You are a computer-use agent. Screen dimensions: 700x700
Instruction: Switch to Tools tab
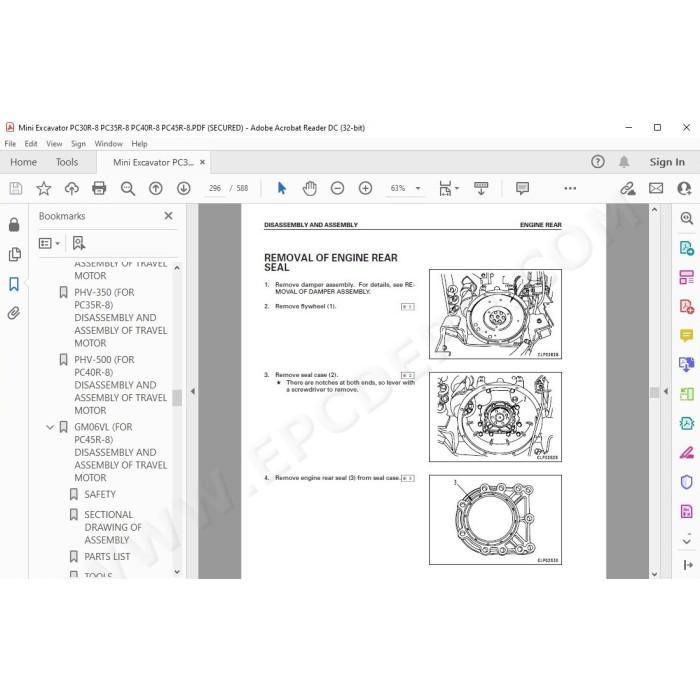pyautogui.click(x=67, y=162)
